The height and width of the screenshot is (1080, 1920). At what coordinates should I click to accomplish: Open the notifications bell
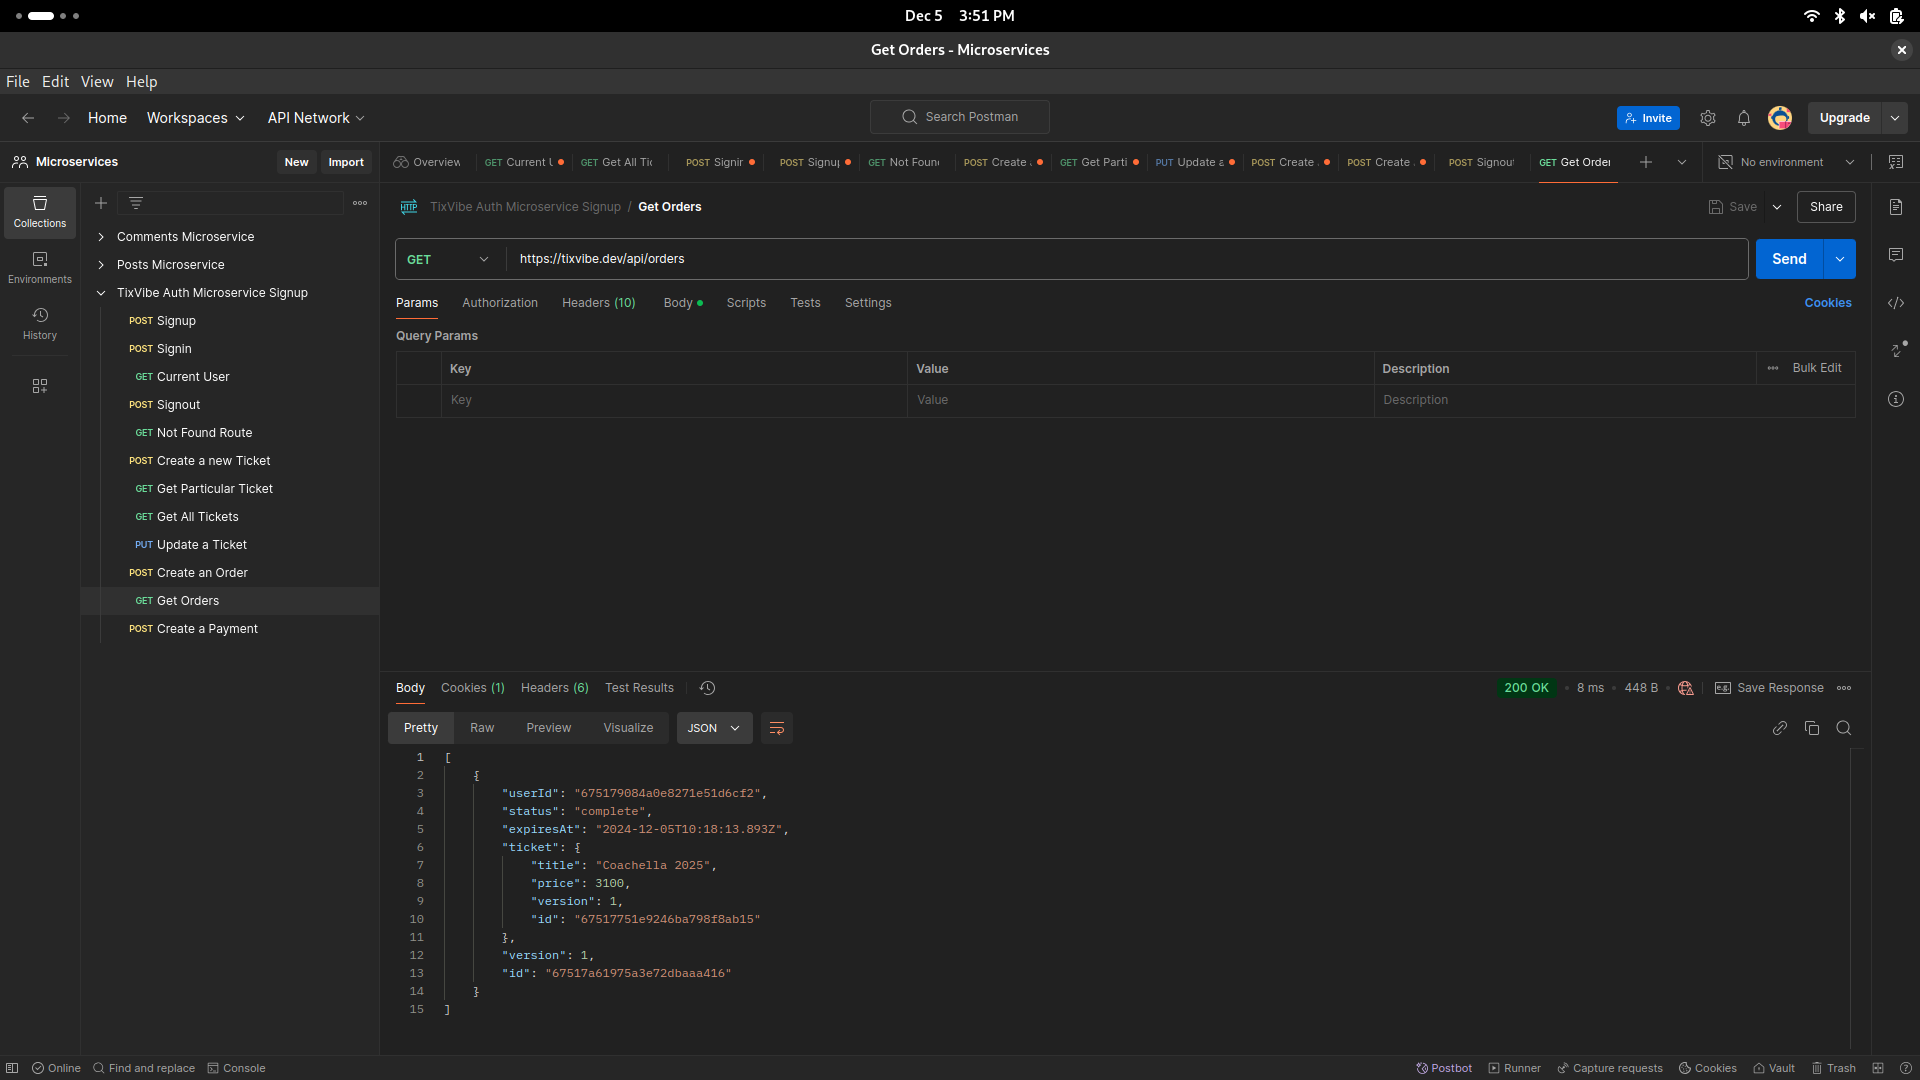pyautogui.click(x=1744, y=118)
